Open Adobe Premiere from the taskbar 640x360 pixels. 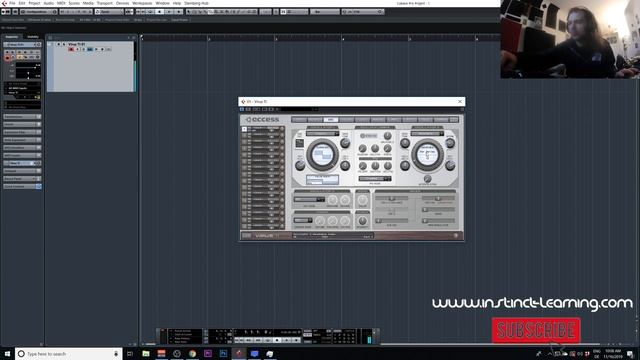coord(208,353)
